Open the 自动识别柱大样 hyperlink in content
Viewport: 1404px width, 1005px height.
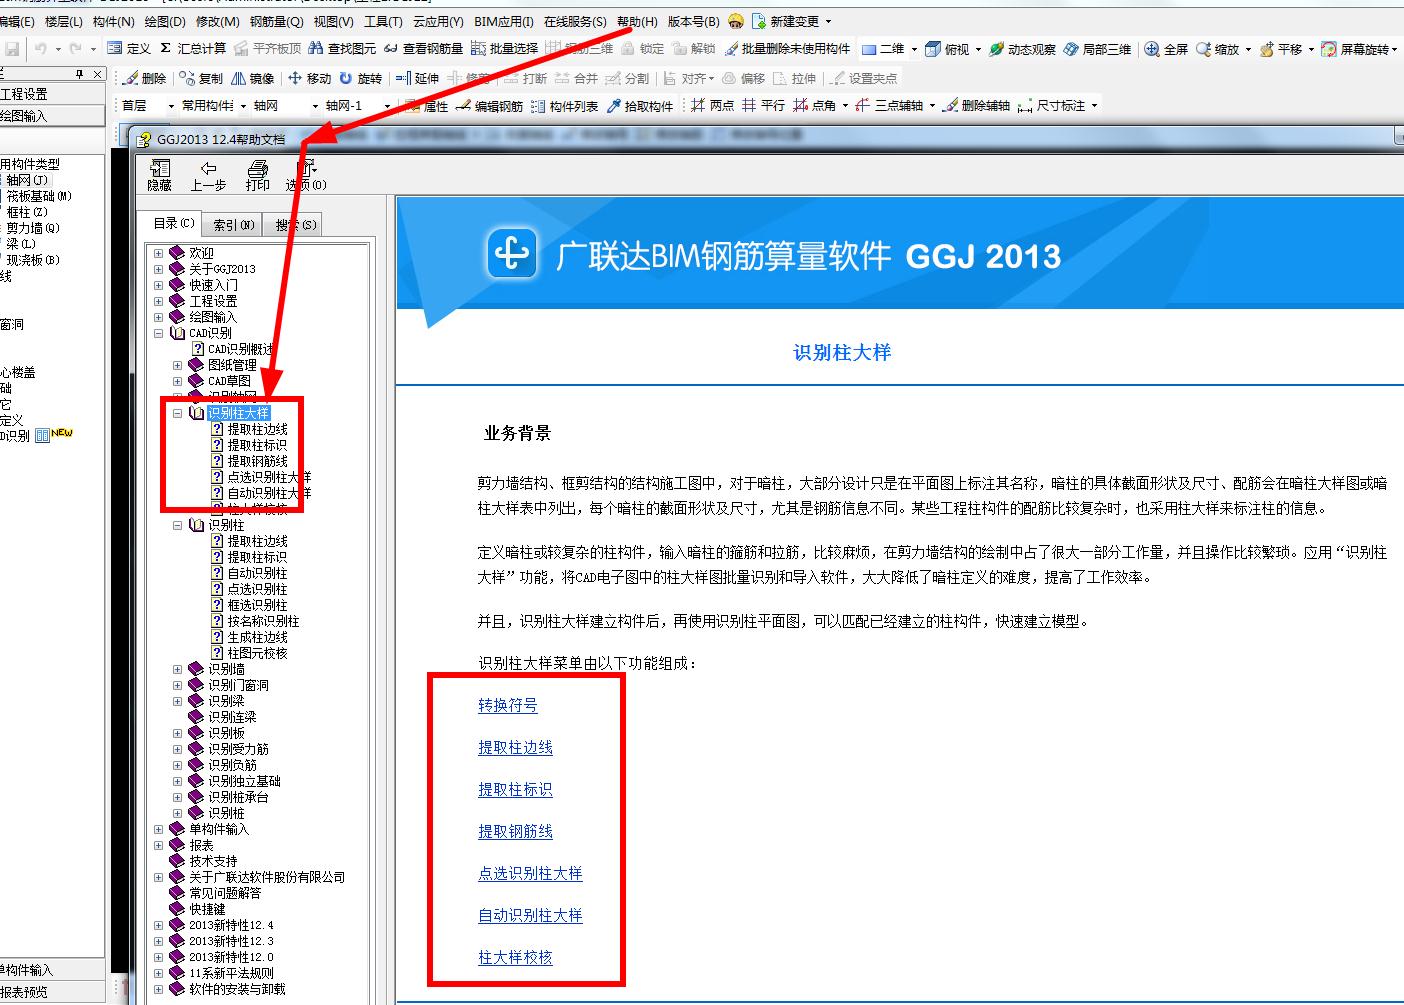(530, 915)
